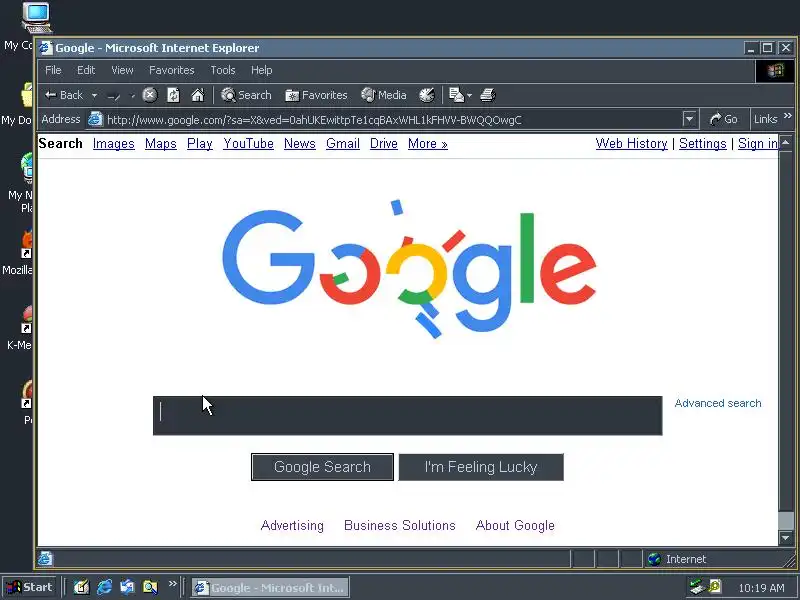
Task: Open the Media pane from the toolbar
Action: (x=384, y=95)
